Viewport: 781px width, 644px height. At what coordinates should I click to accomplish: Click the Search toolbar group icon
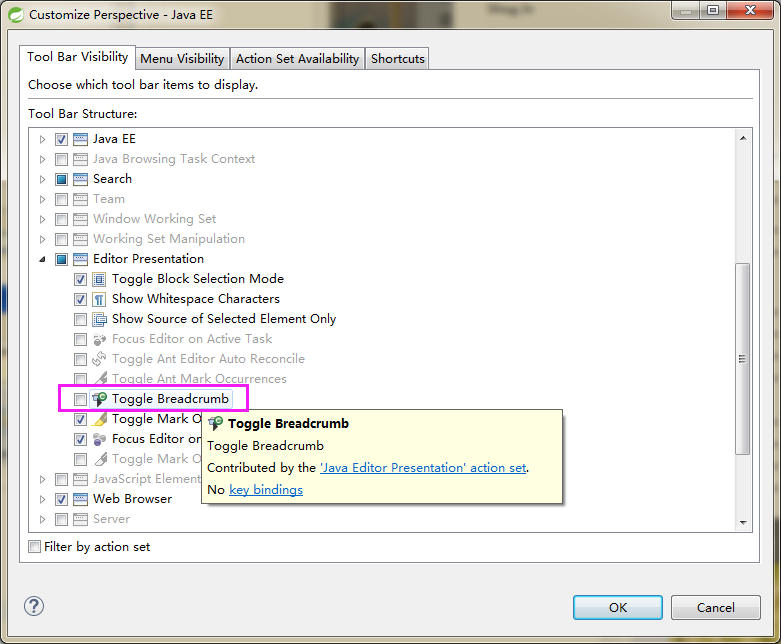click(x=80, y=179)
